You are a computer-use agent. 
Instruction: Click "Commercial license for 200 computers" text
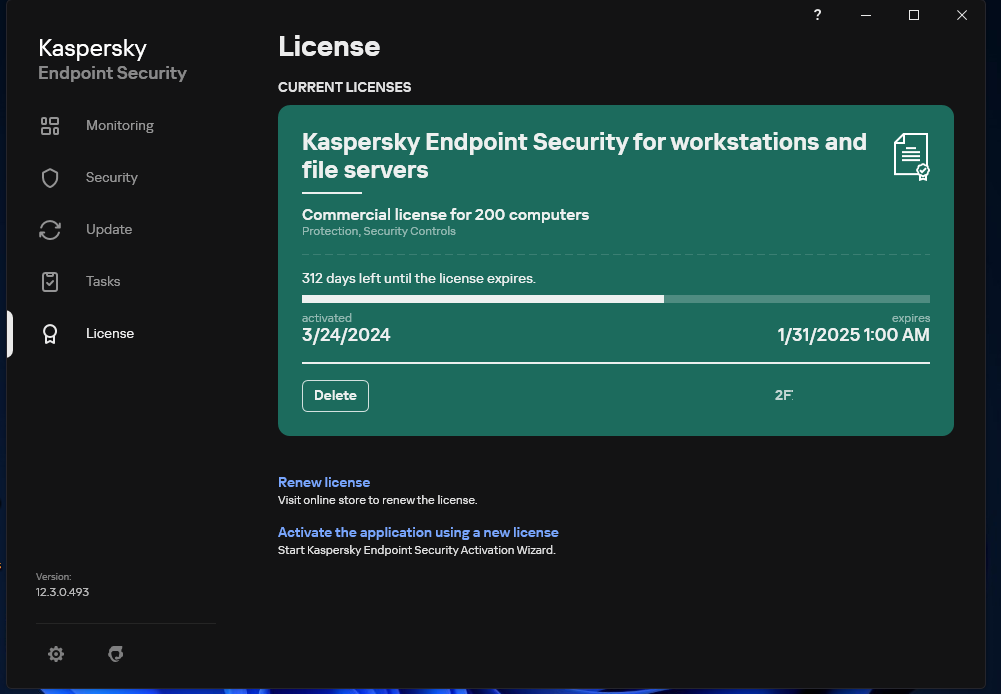pyautogui.click(x=446, y=215)
